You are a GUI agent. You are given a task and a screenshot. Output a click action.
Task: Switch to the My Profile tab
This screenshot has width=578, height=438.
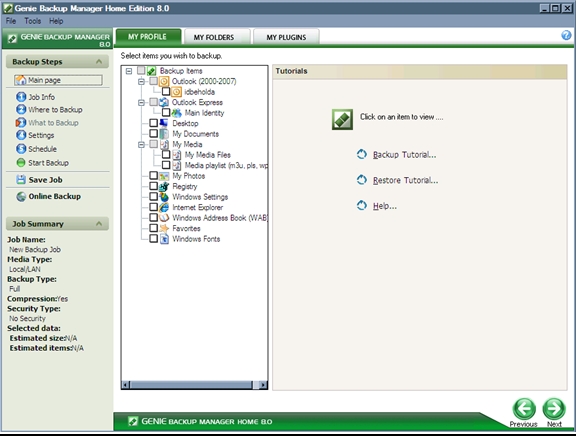[x=148, y=37]
